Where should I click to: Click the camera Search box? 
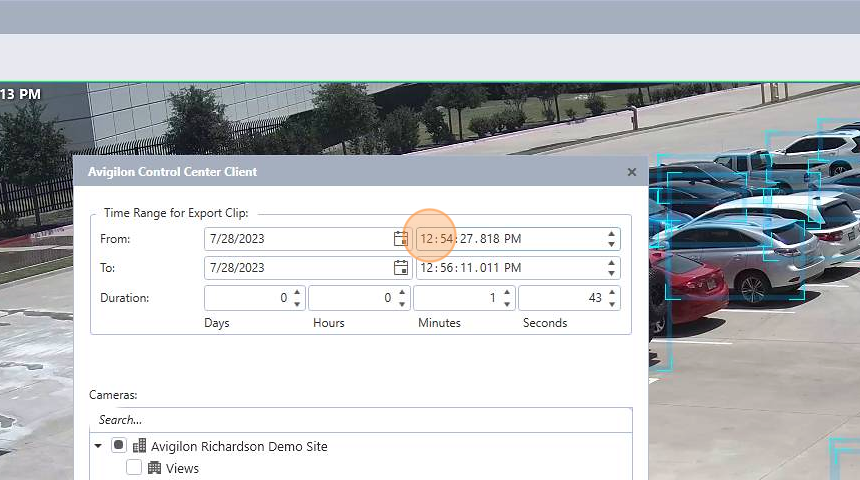pyautogui.click(x=361, y=420)
